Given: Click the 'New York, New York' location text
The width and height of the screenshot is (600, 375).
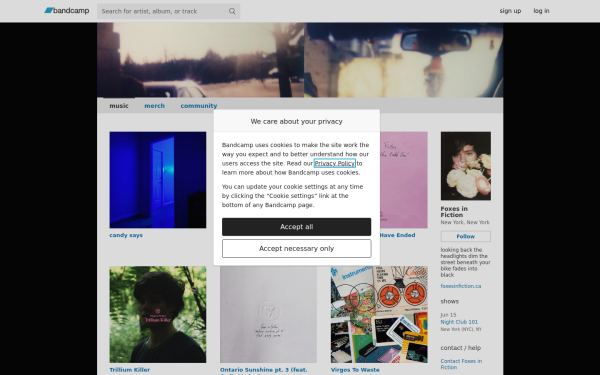Looking at the screenshot, I should point(465,222).
